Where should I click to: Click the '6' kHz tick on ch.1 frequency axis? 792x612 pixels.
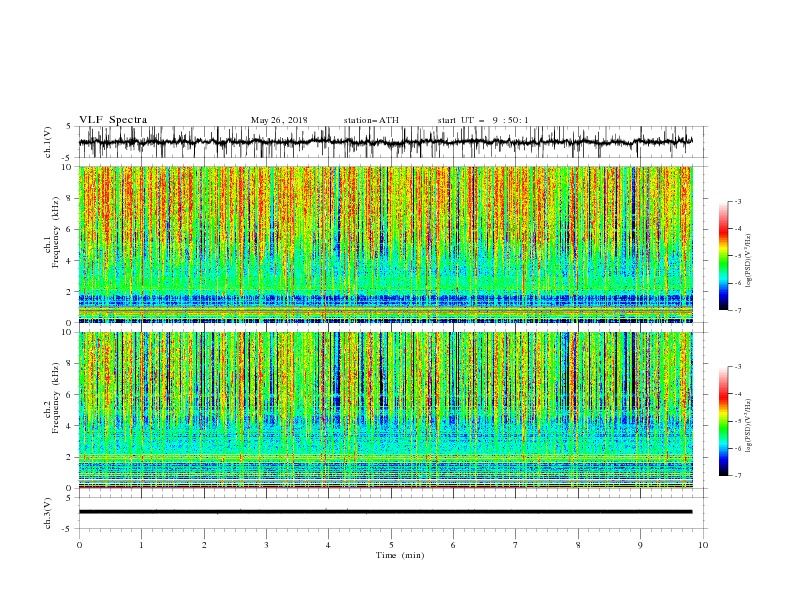71,229
